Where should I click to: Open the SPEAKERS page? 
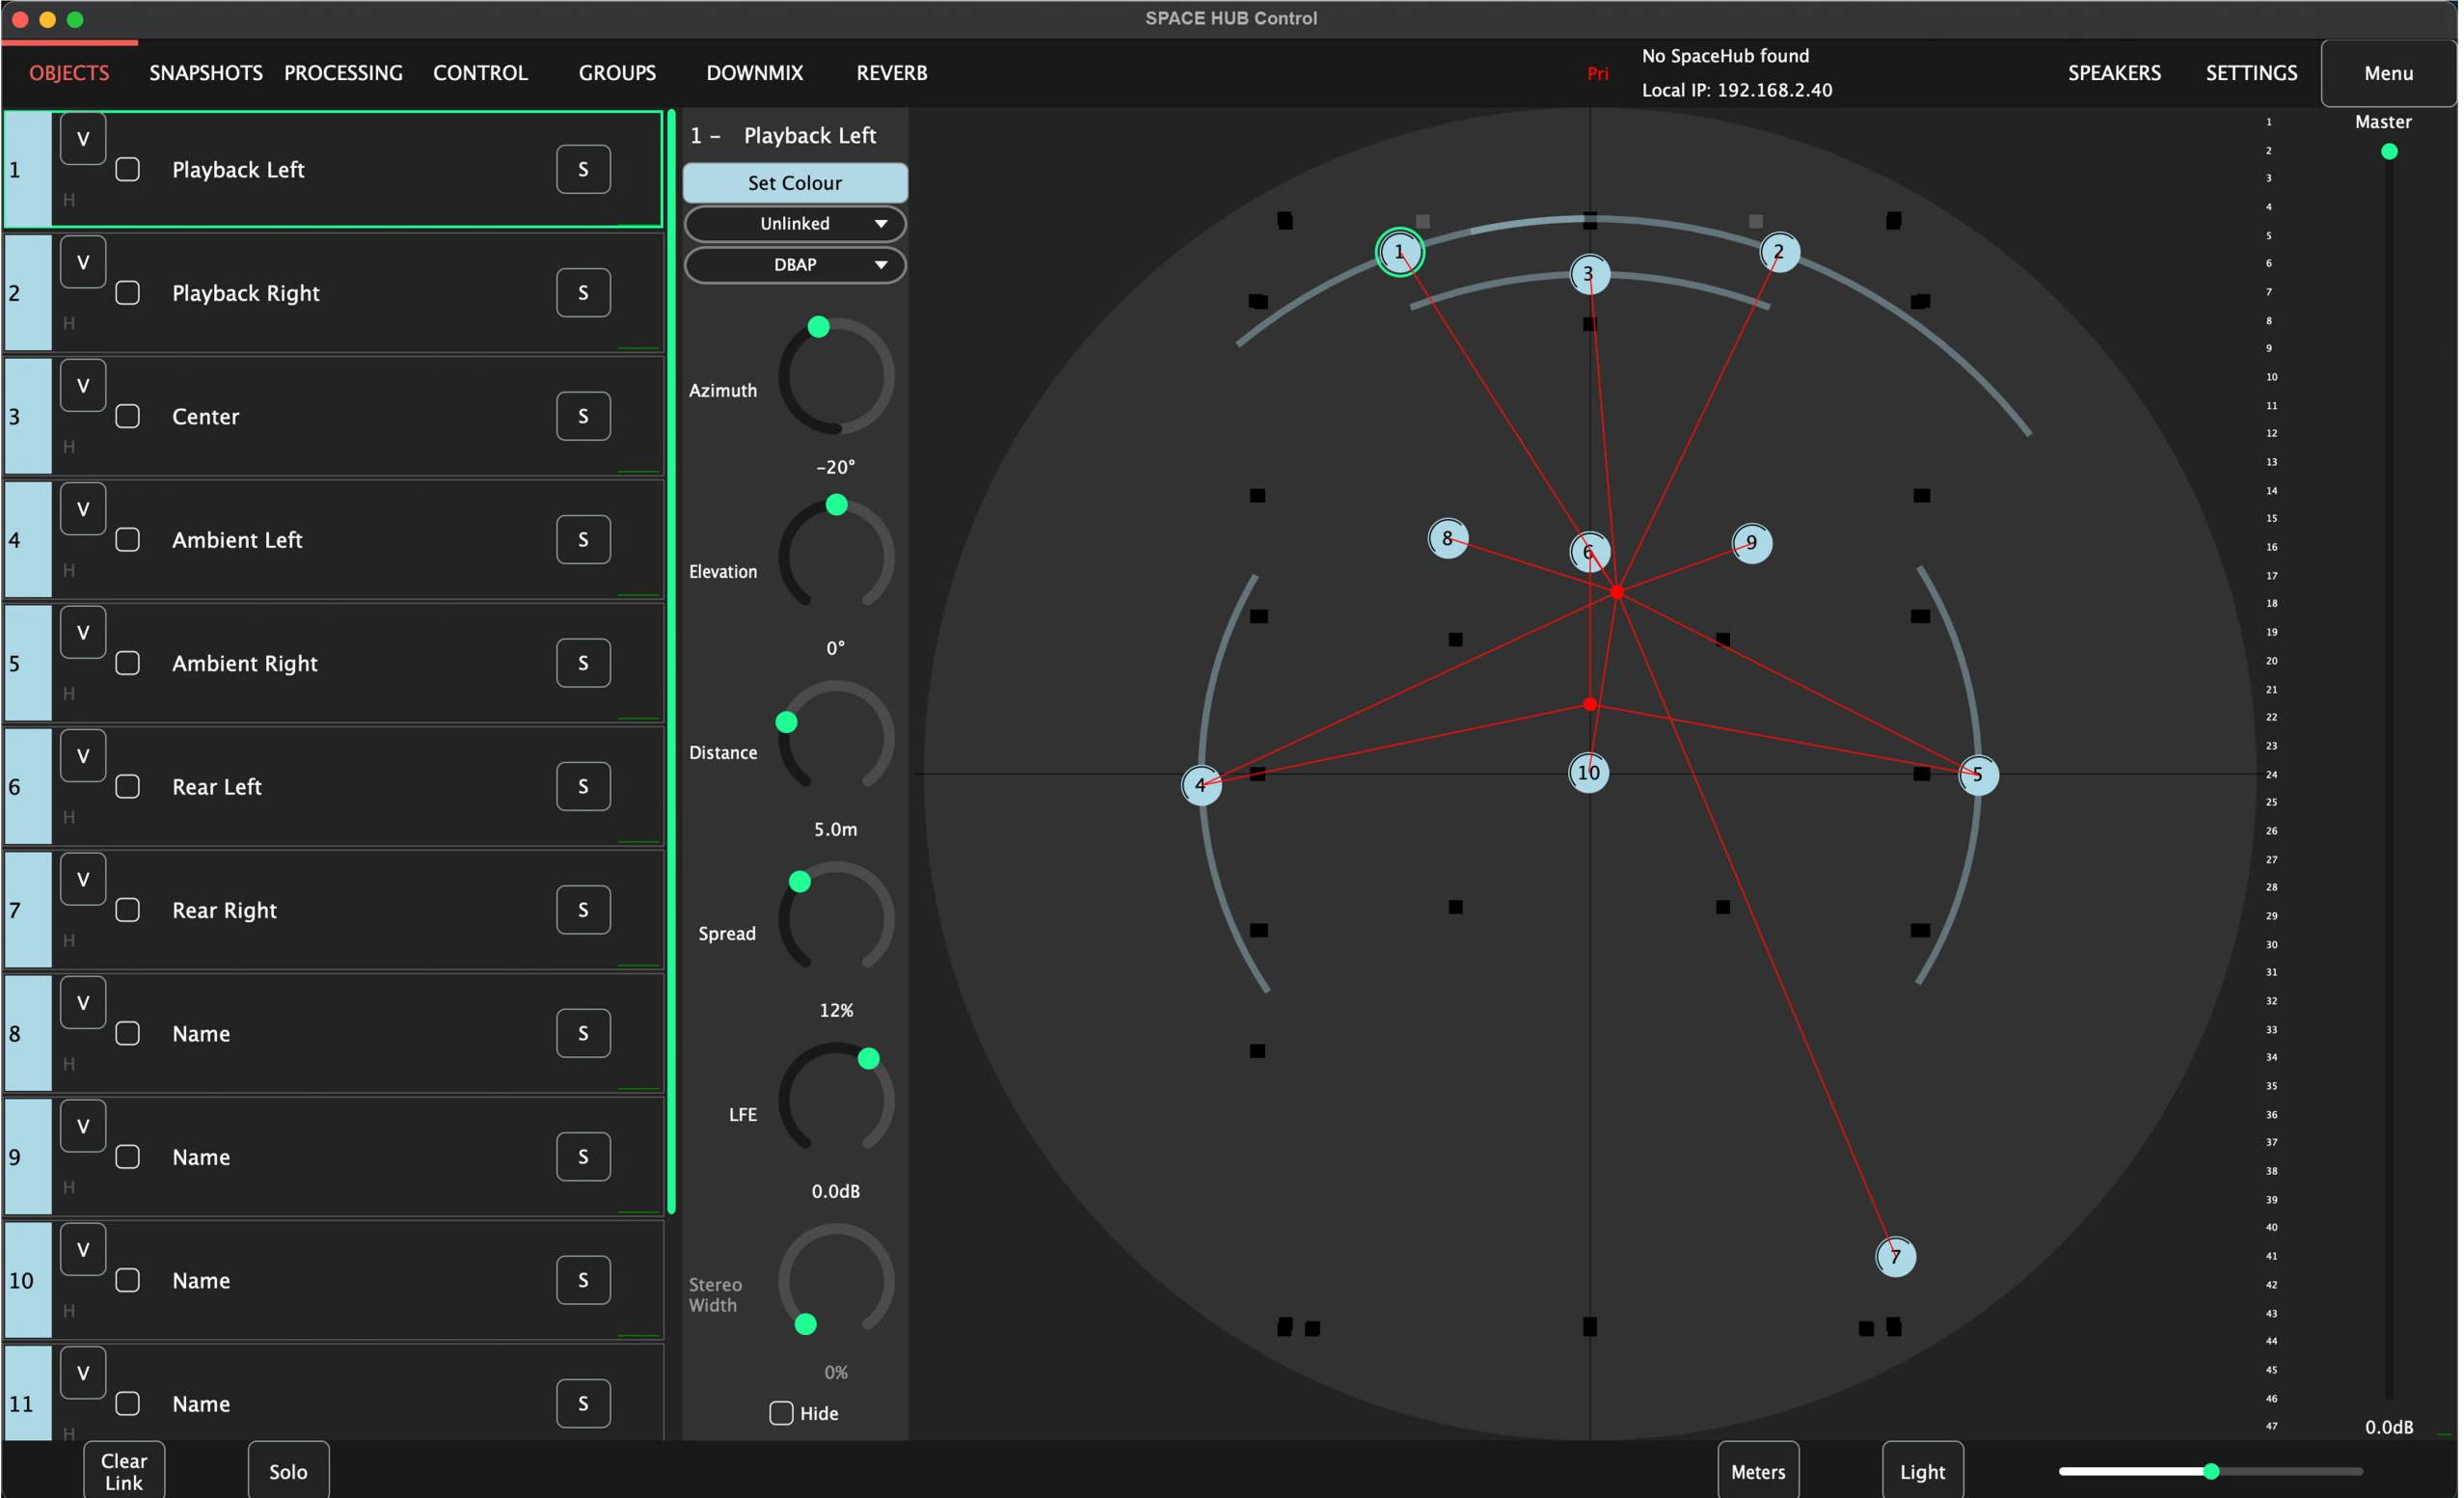[2115, 73]
